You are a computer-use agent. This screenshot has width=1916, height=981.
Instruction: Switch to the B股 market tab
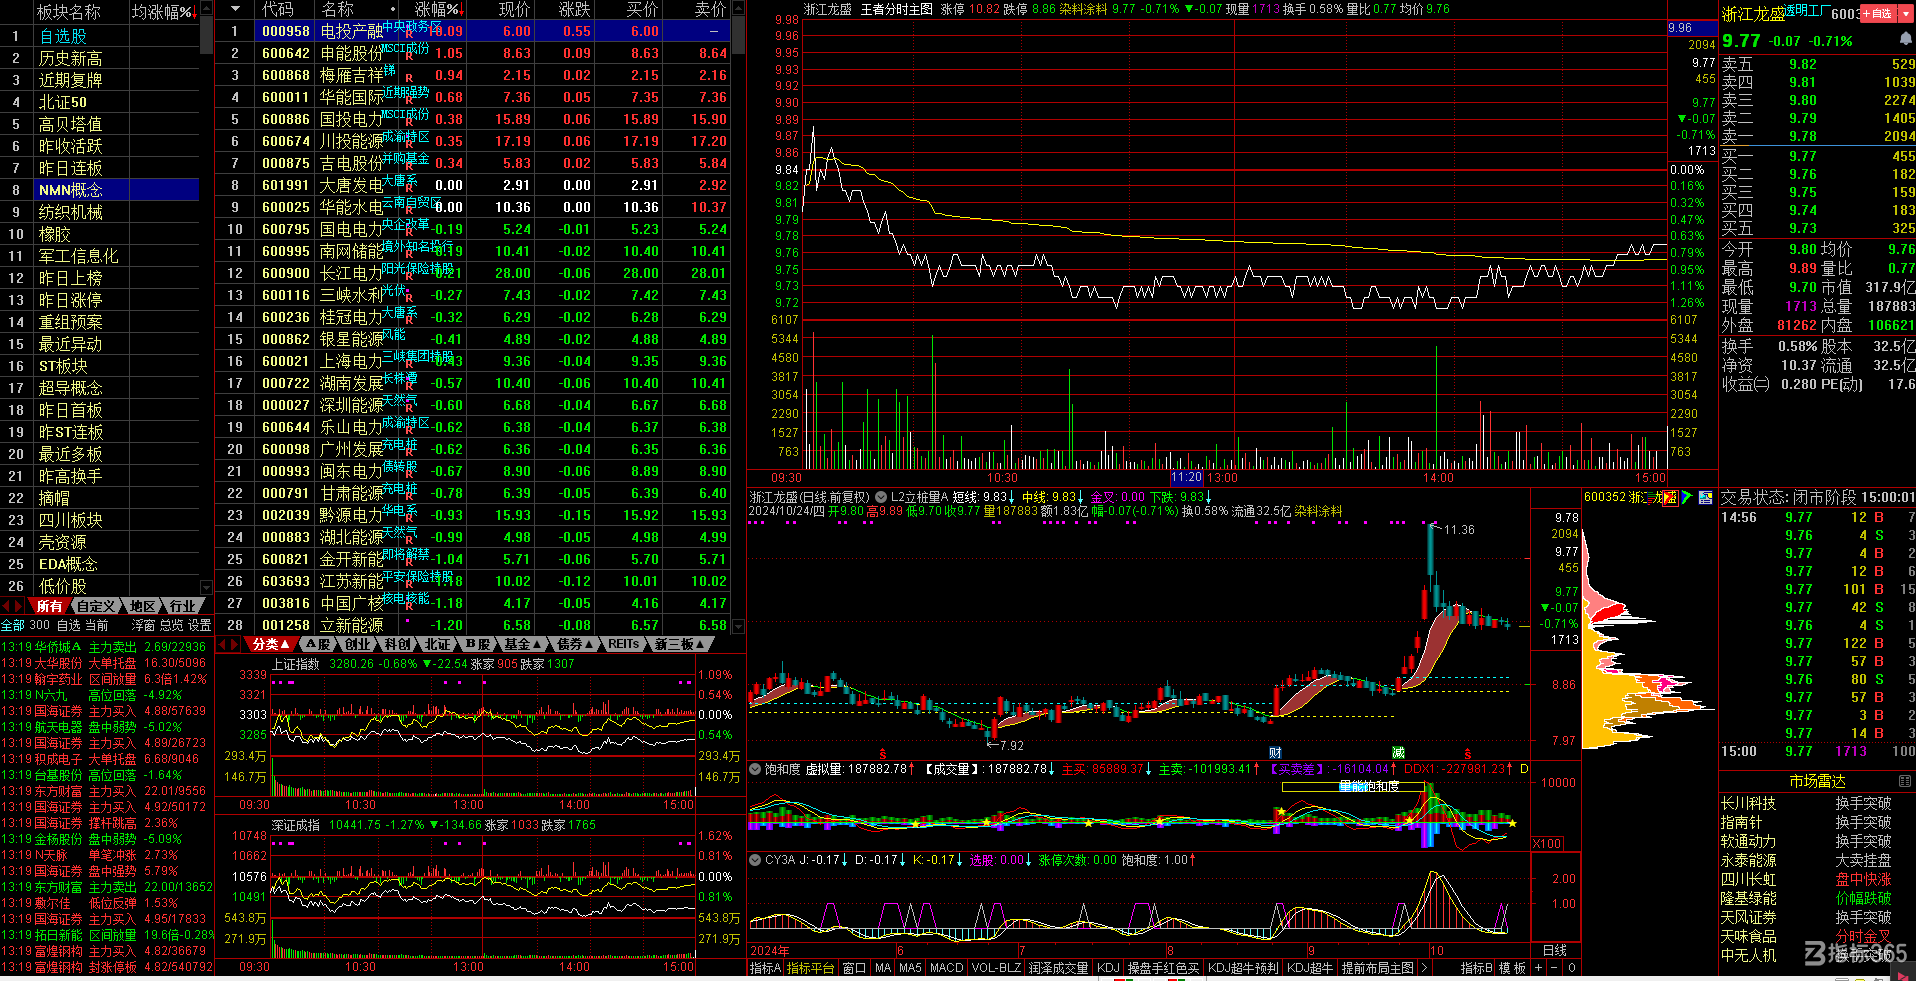pos(478,644)
